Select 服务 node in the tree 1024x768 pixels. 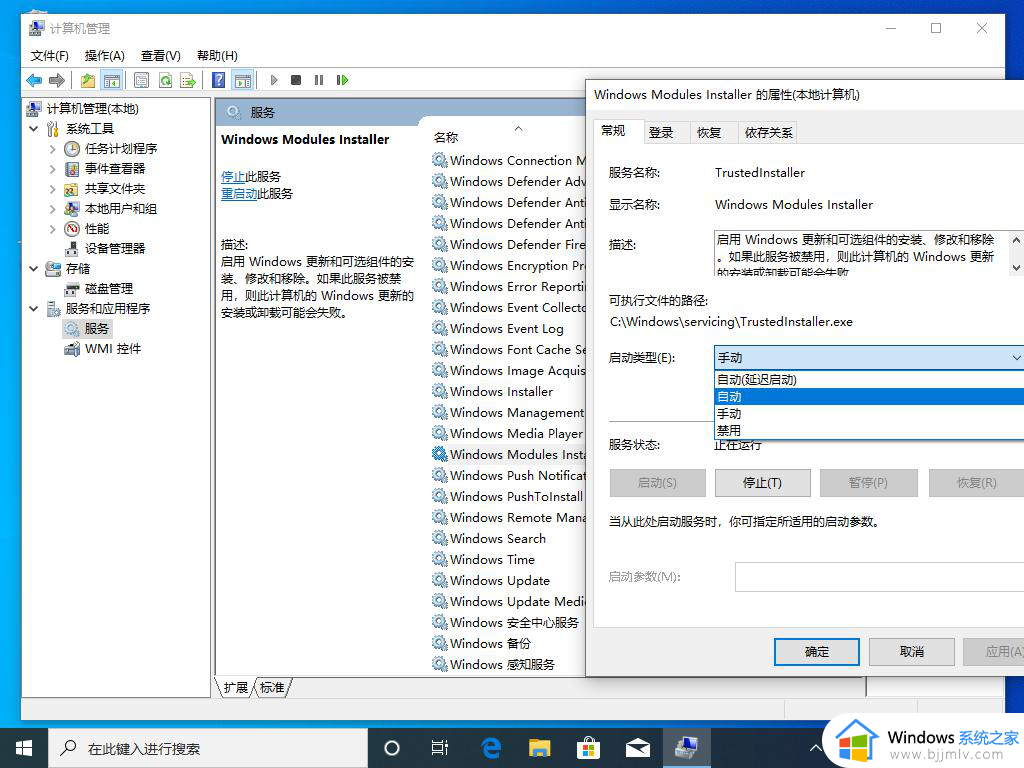(x=96, y=328)
